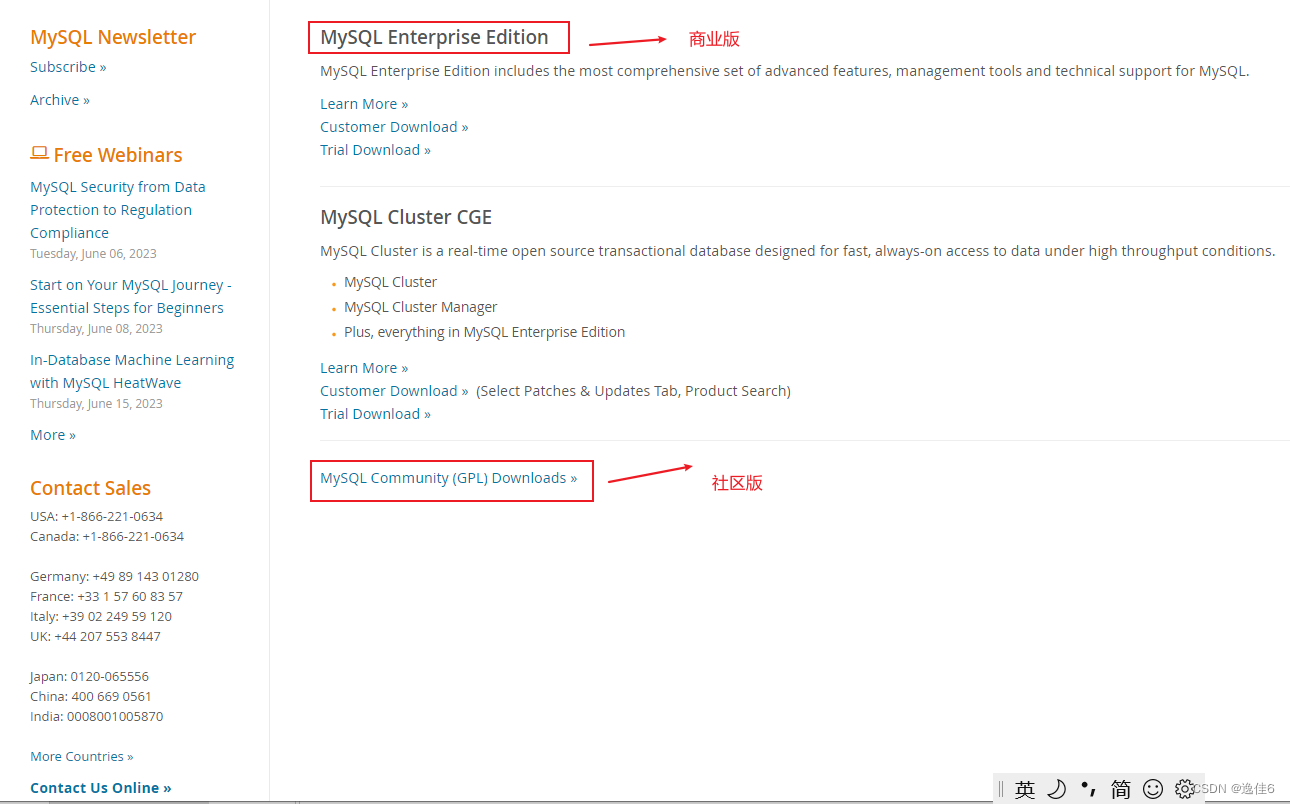Switch the IME Simplified 简 icon
The height and width of the screenshot is (804, 1290).
(x=1121, y=789)
